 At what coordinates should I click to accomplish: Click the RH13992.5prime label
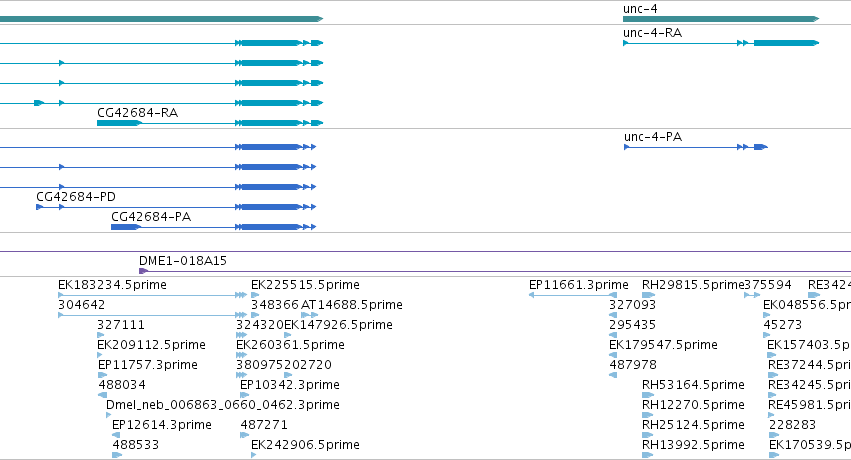(x=693, y=445)
